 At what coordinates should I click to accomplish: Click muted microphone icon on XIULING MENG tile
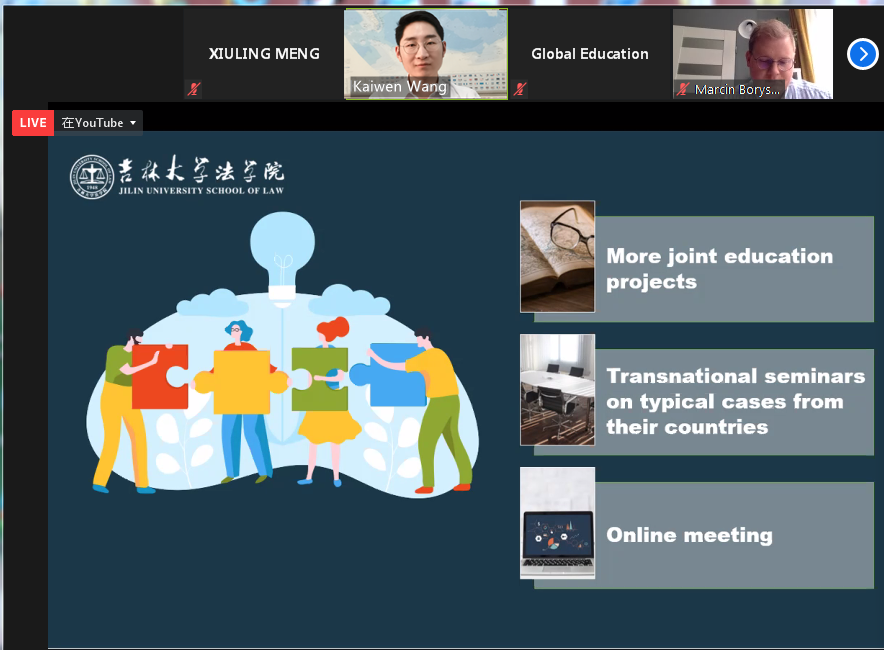(x=194, y=89)
